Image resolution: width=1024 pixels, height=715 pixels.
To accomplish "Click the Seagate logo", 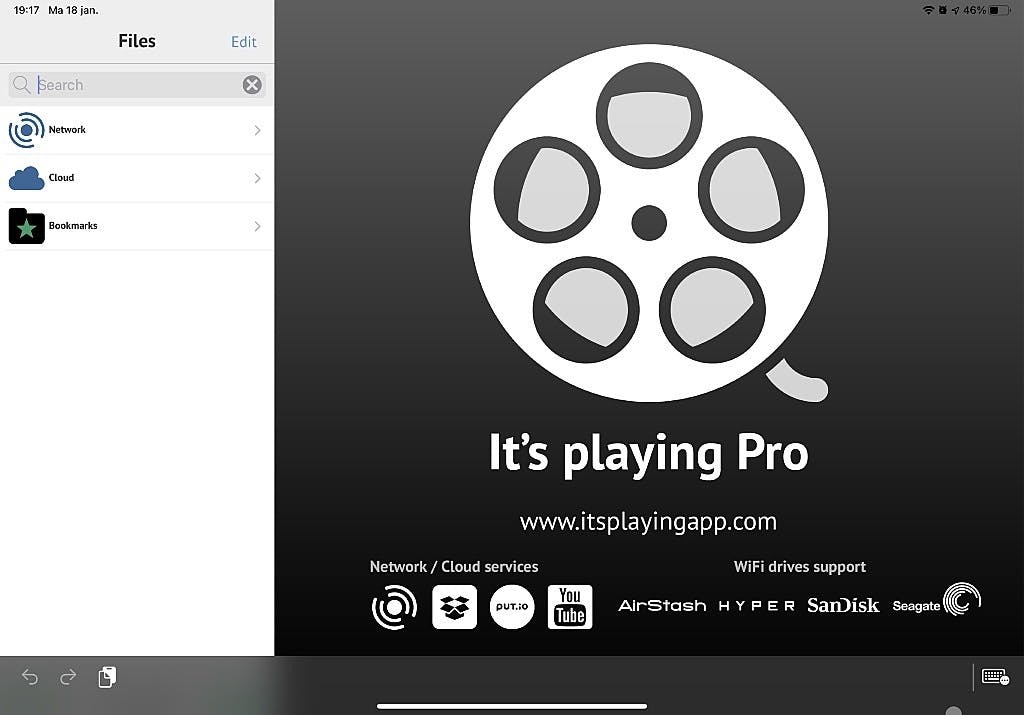I will [x=937, y=599].
